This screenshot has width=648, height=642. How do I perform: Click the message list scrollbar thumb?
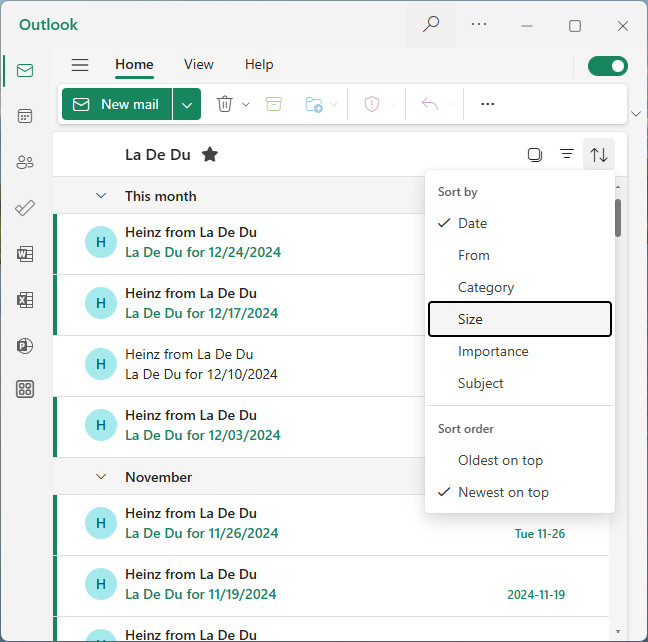618,218
